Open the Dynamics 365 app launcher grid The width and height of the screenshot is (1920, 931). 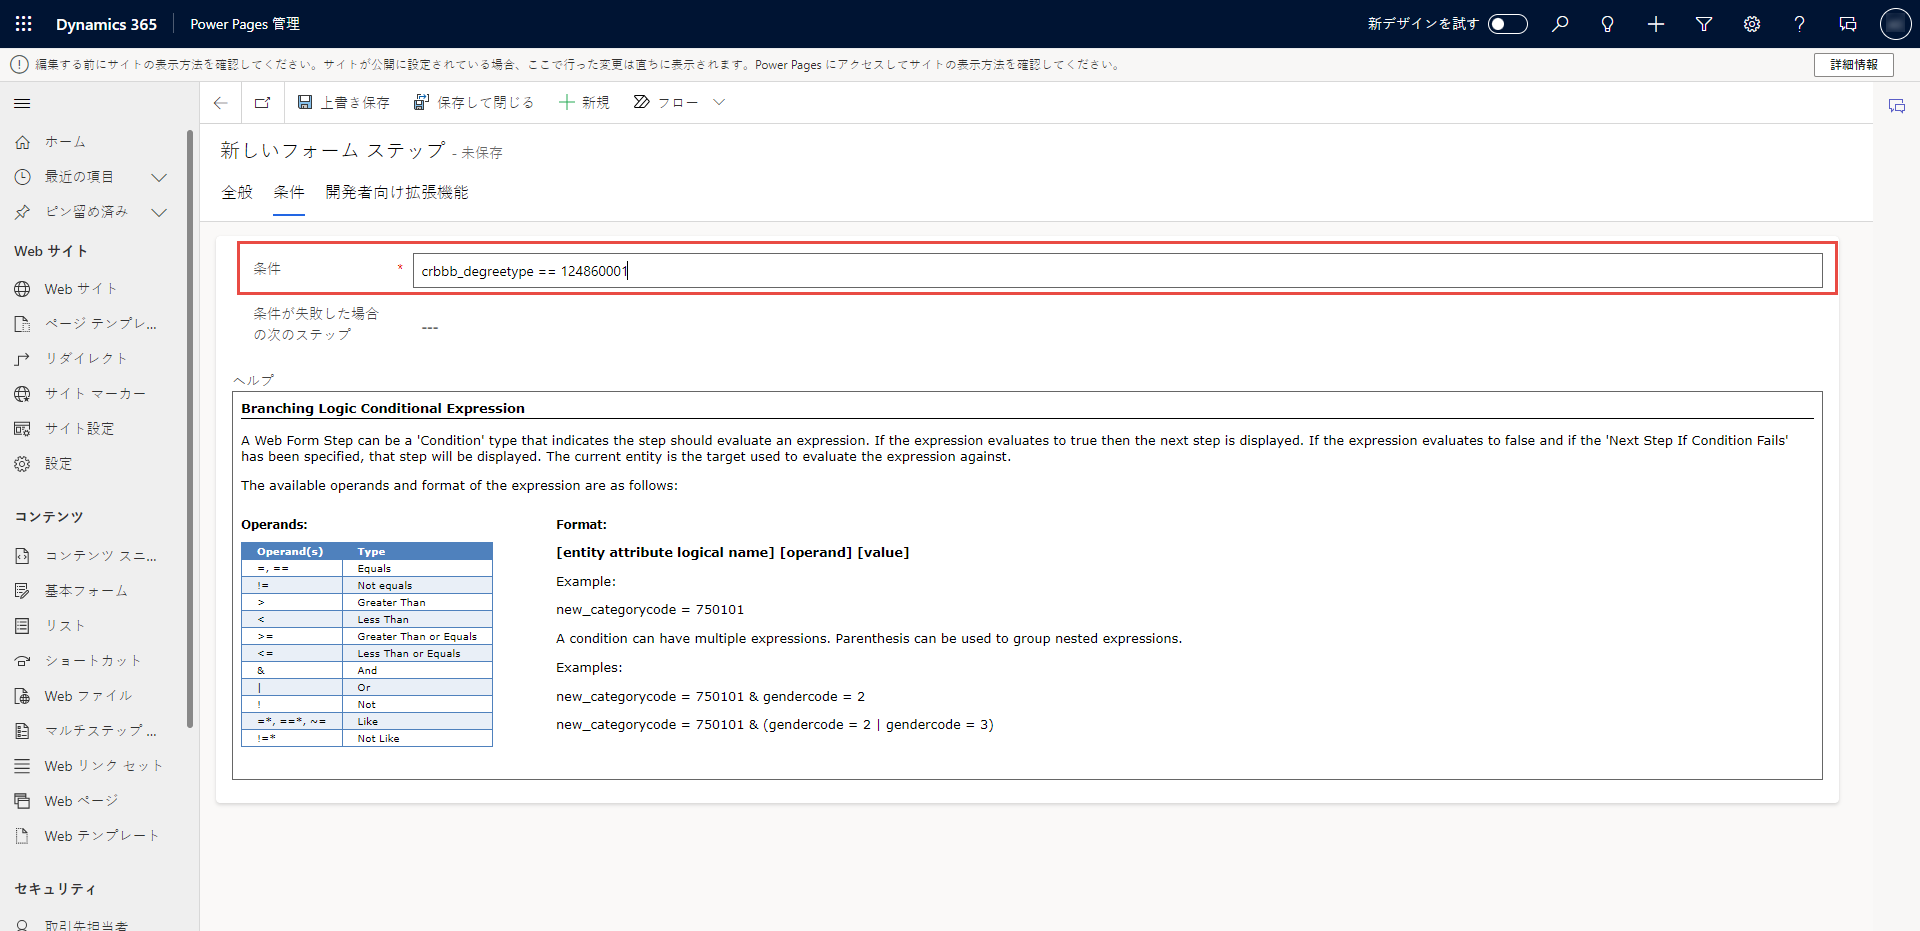[23, 24]
